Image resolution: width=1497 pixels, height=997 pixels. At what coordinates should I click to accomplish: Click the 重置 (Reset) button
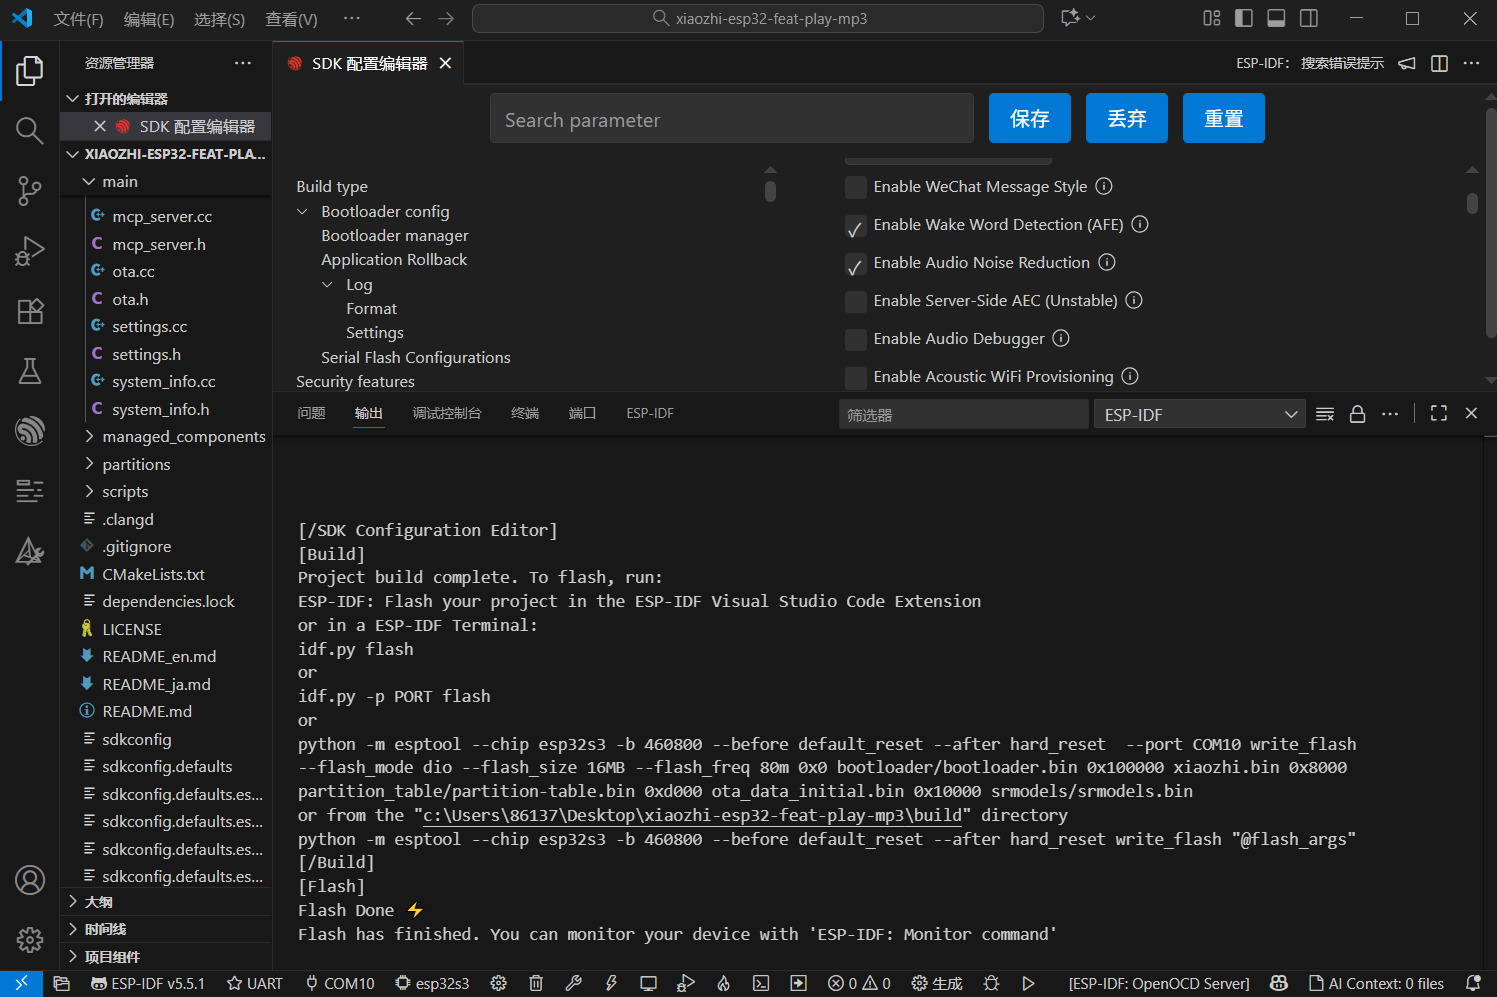click(x=1223, y=119)
